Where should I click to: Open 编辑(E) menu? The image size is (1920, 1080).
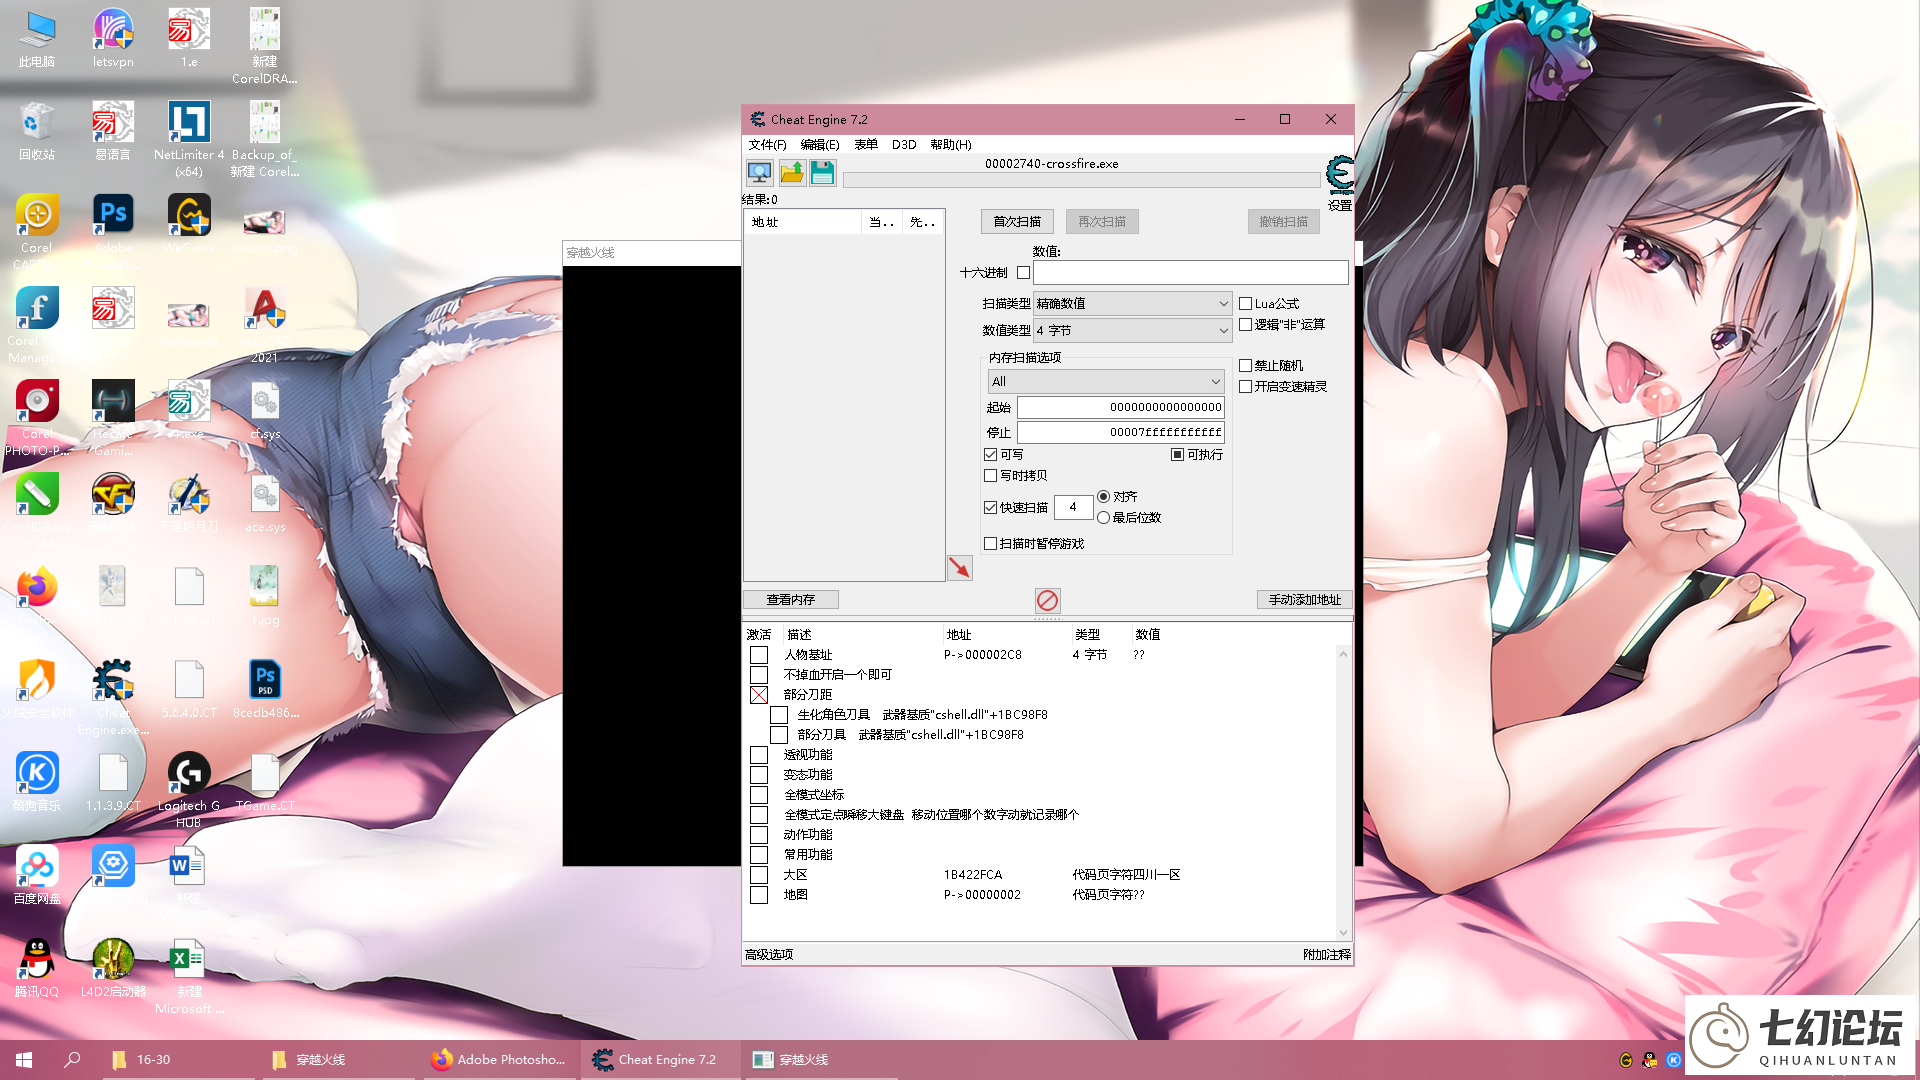click(820, 144)
